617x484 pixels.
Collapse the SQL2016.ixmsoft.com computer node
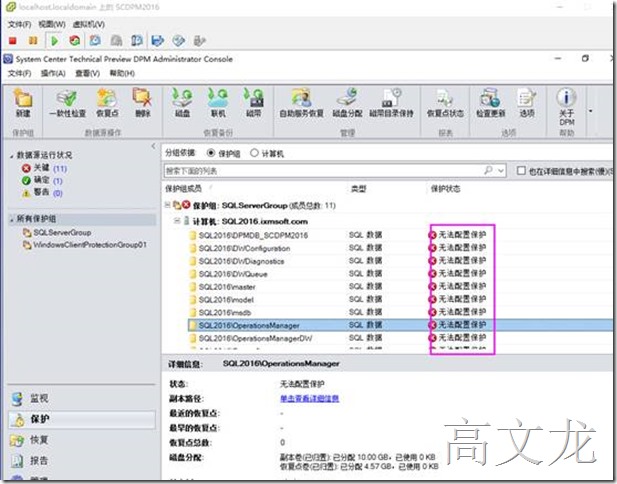(177, 221)
